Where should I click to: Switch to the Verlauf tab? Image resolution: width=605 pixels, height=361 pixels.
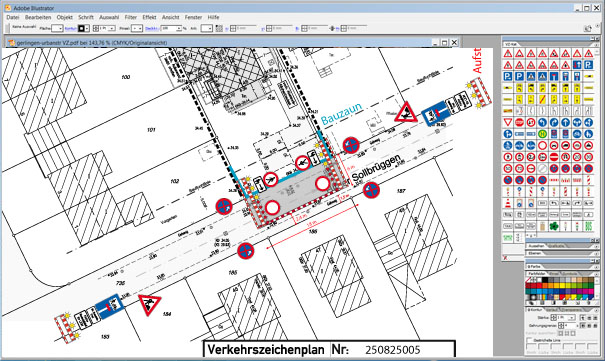(x=552, y=310)
